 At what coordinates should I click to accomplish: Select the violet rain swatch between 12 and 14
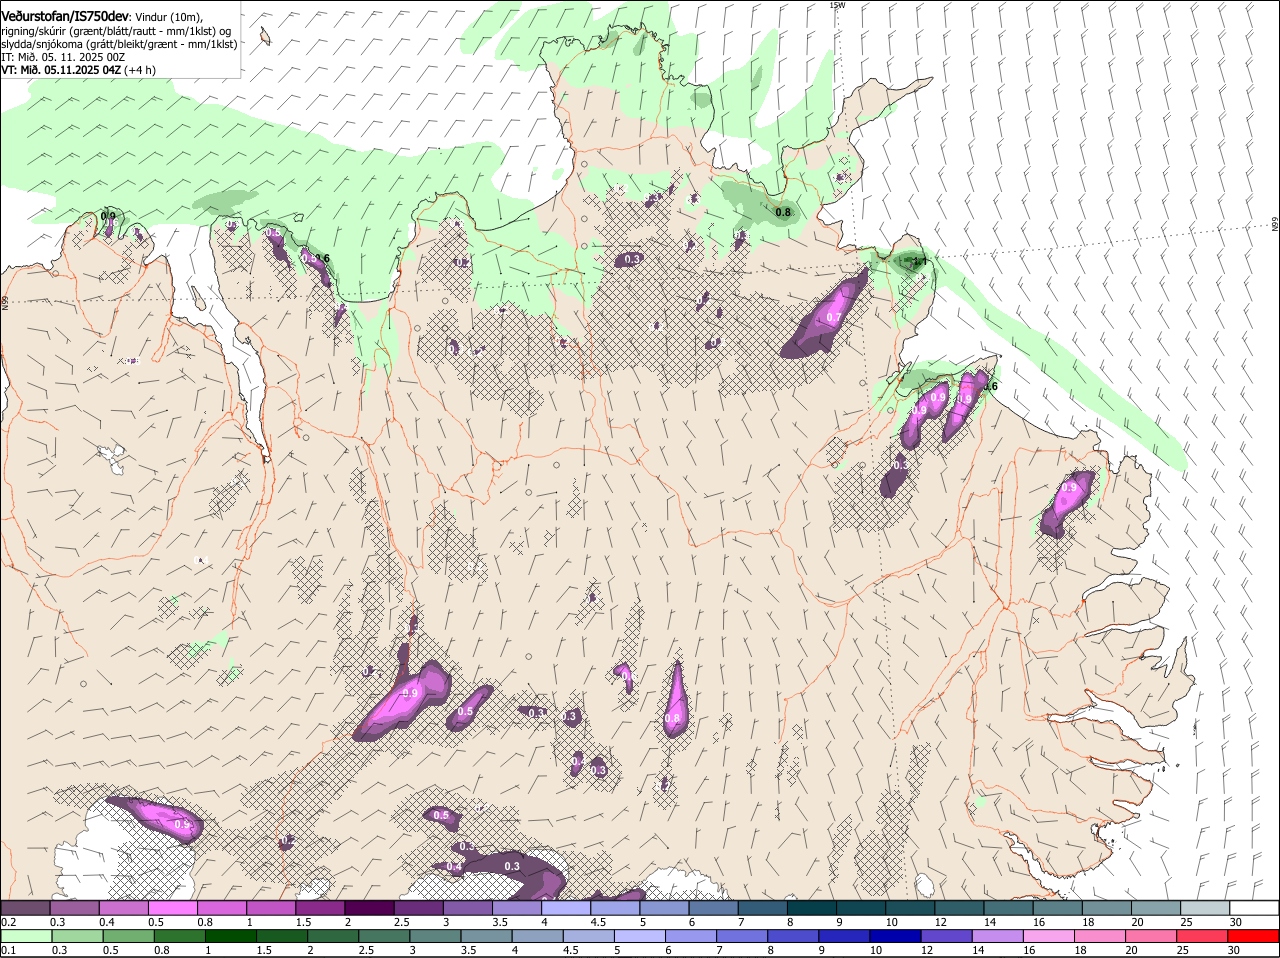947,936
